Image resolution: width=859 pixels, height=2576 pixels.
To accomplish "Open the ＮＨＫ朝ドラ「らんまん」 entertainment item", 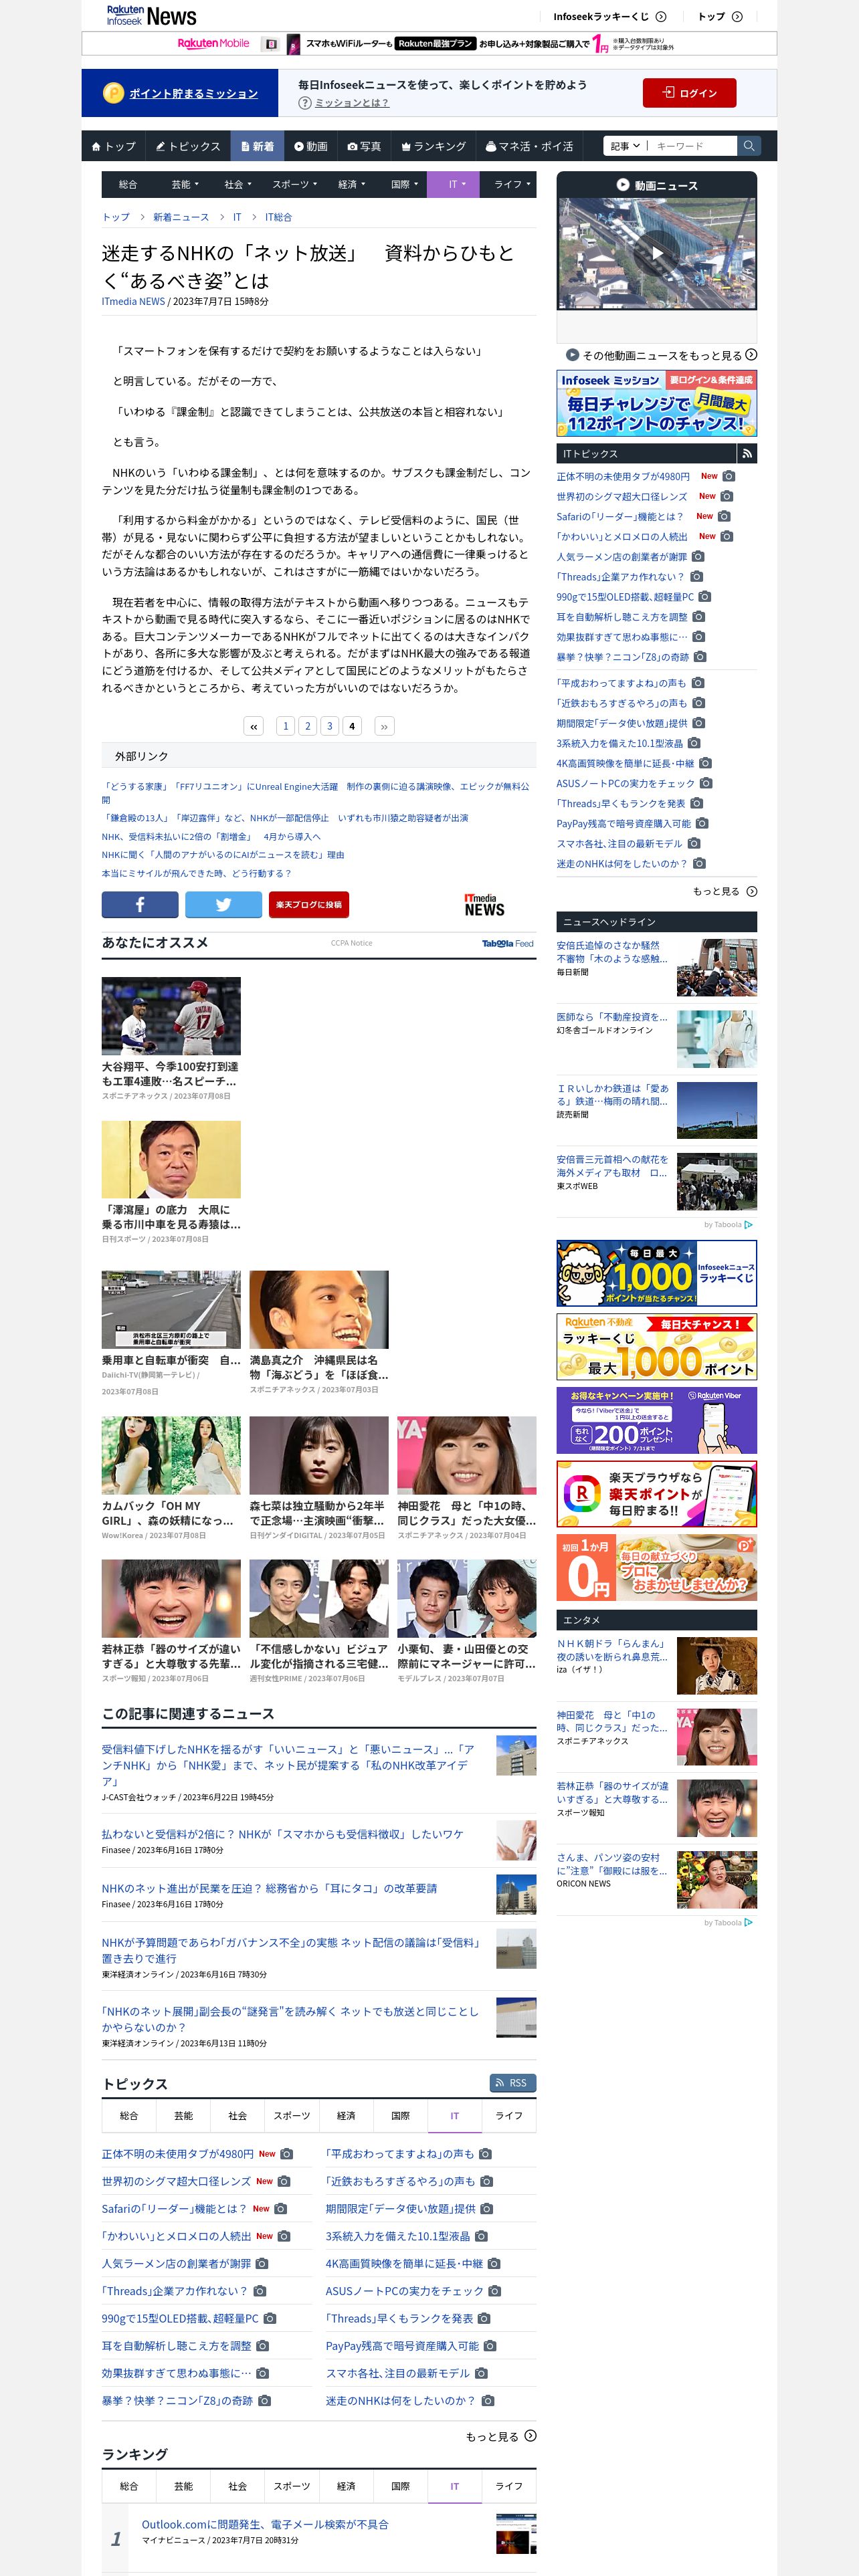I will (612, 1649).
